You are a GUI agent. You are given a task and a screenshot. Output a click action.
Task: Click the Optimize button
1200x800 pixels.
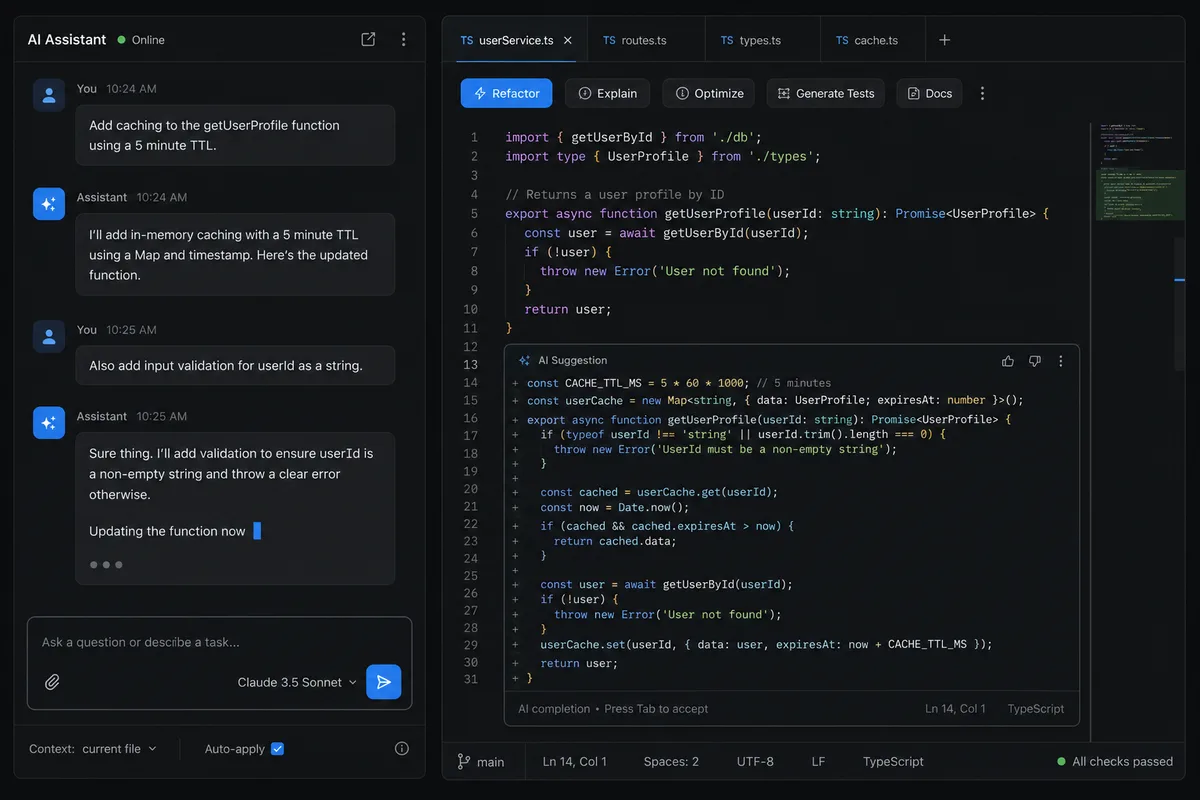[x=710, y=93]
